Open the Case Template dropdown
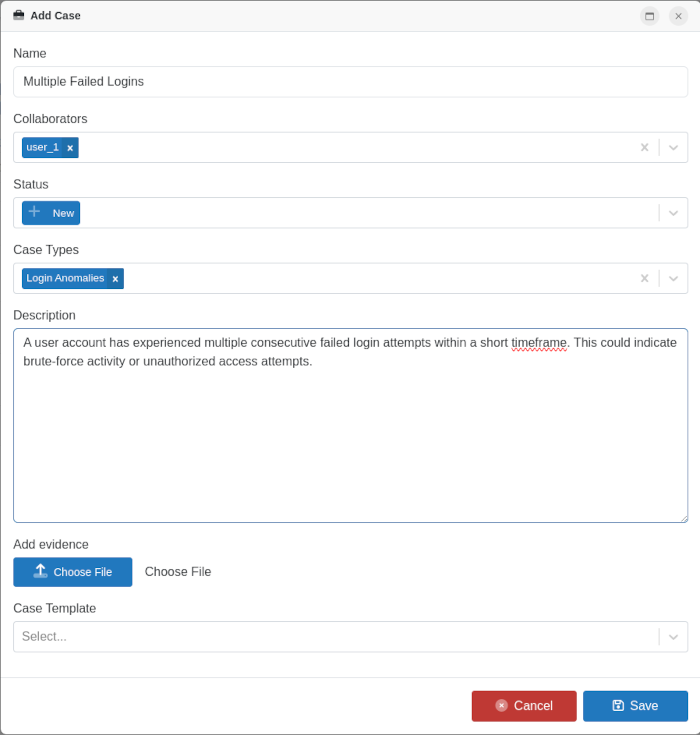Image resolution: width=700 pixels, height=735 pixels. (673, 637)
